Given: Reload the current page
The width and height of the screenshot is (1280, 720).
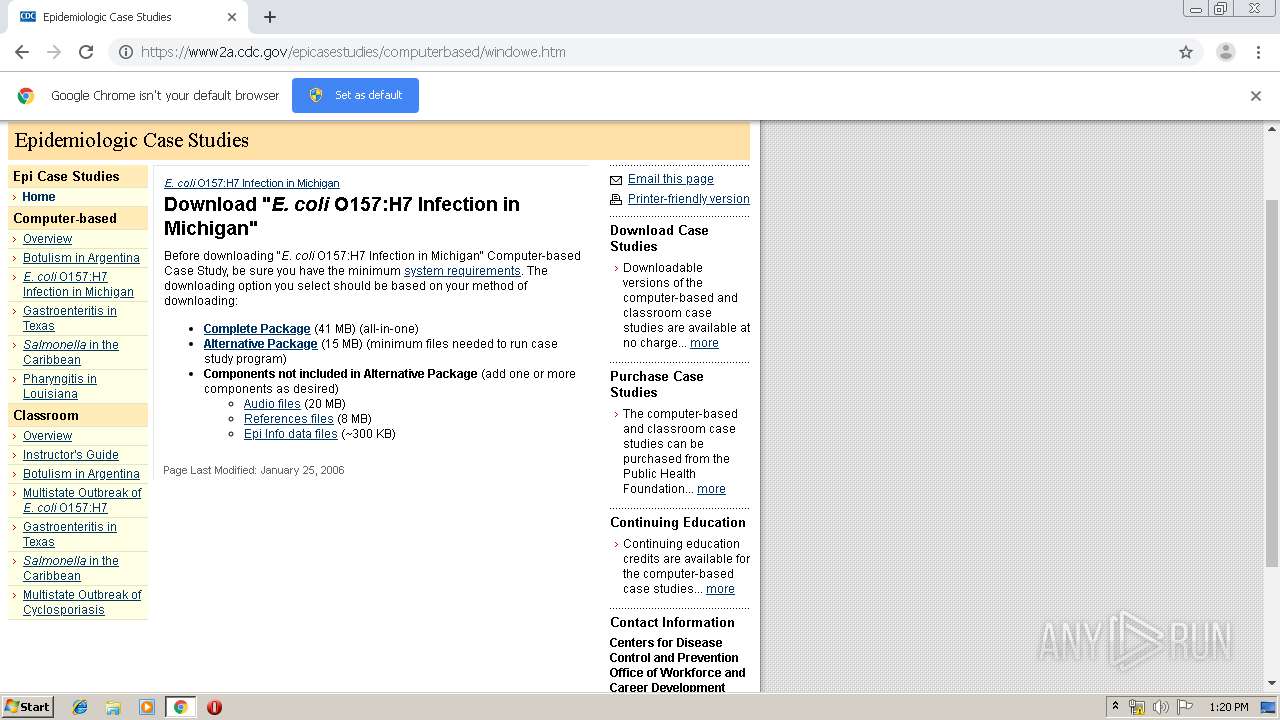Looking at the screenshot, I should click(x=86, y=52).
